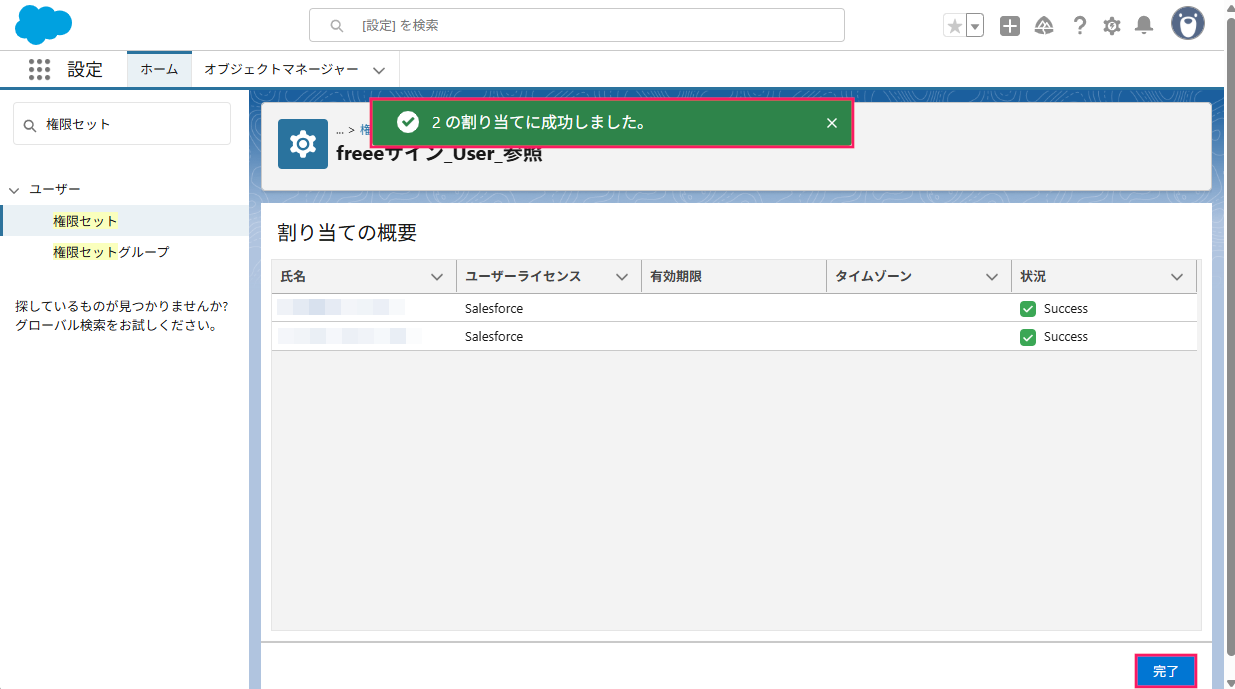Screen dimensions: 1235x689
Task: Expand the オブジェクトマネージャー tab chevron
Action: click(x=379, y=70)
